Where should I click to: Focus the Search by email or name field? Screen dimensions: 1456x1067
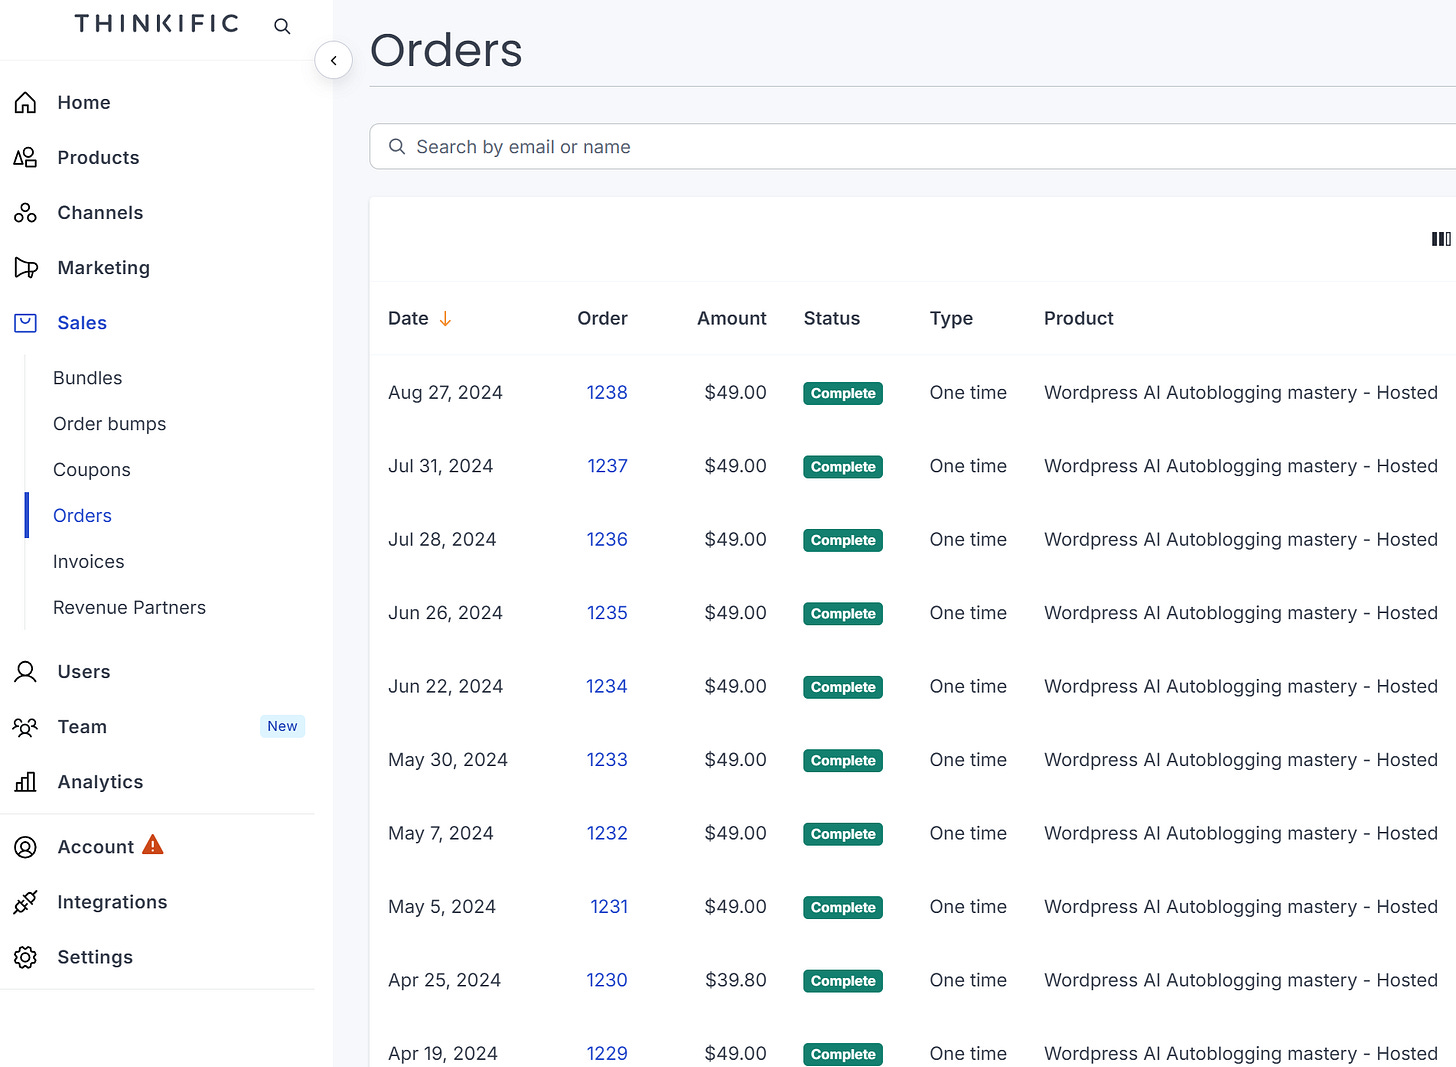pyautogui.click(x=912, y=147)
